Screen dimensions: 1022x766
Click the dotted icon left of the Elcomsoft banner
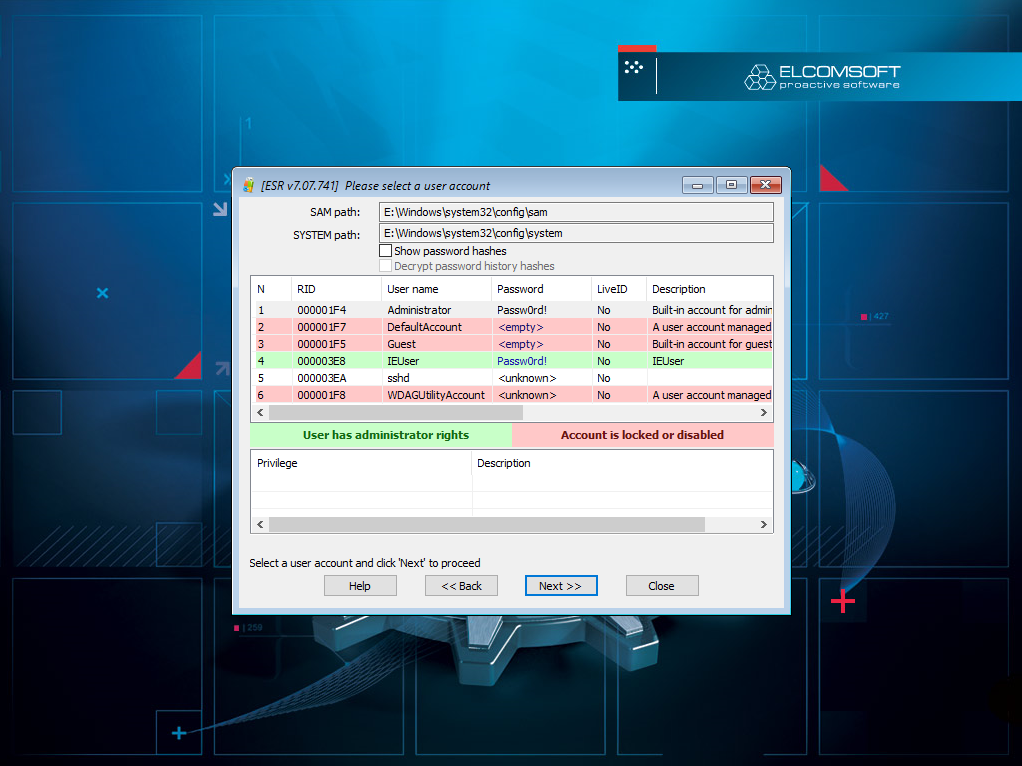634,66
